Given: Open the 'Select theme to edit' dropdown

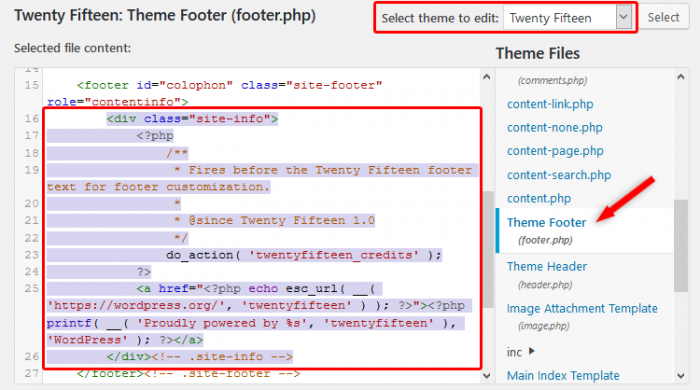Looking at the screenshot, I should click(x=567, y=18).
